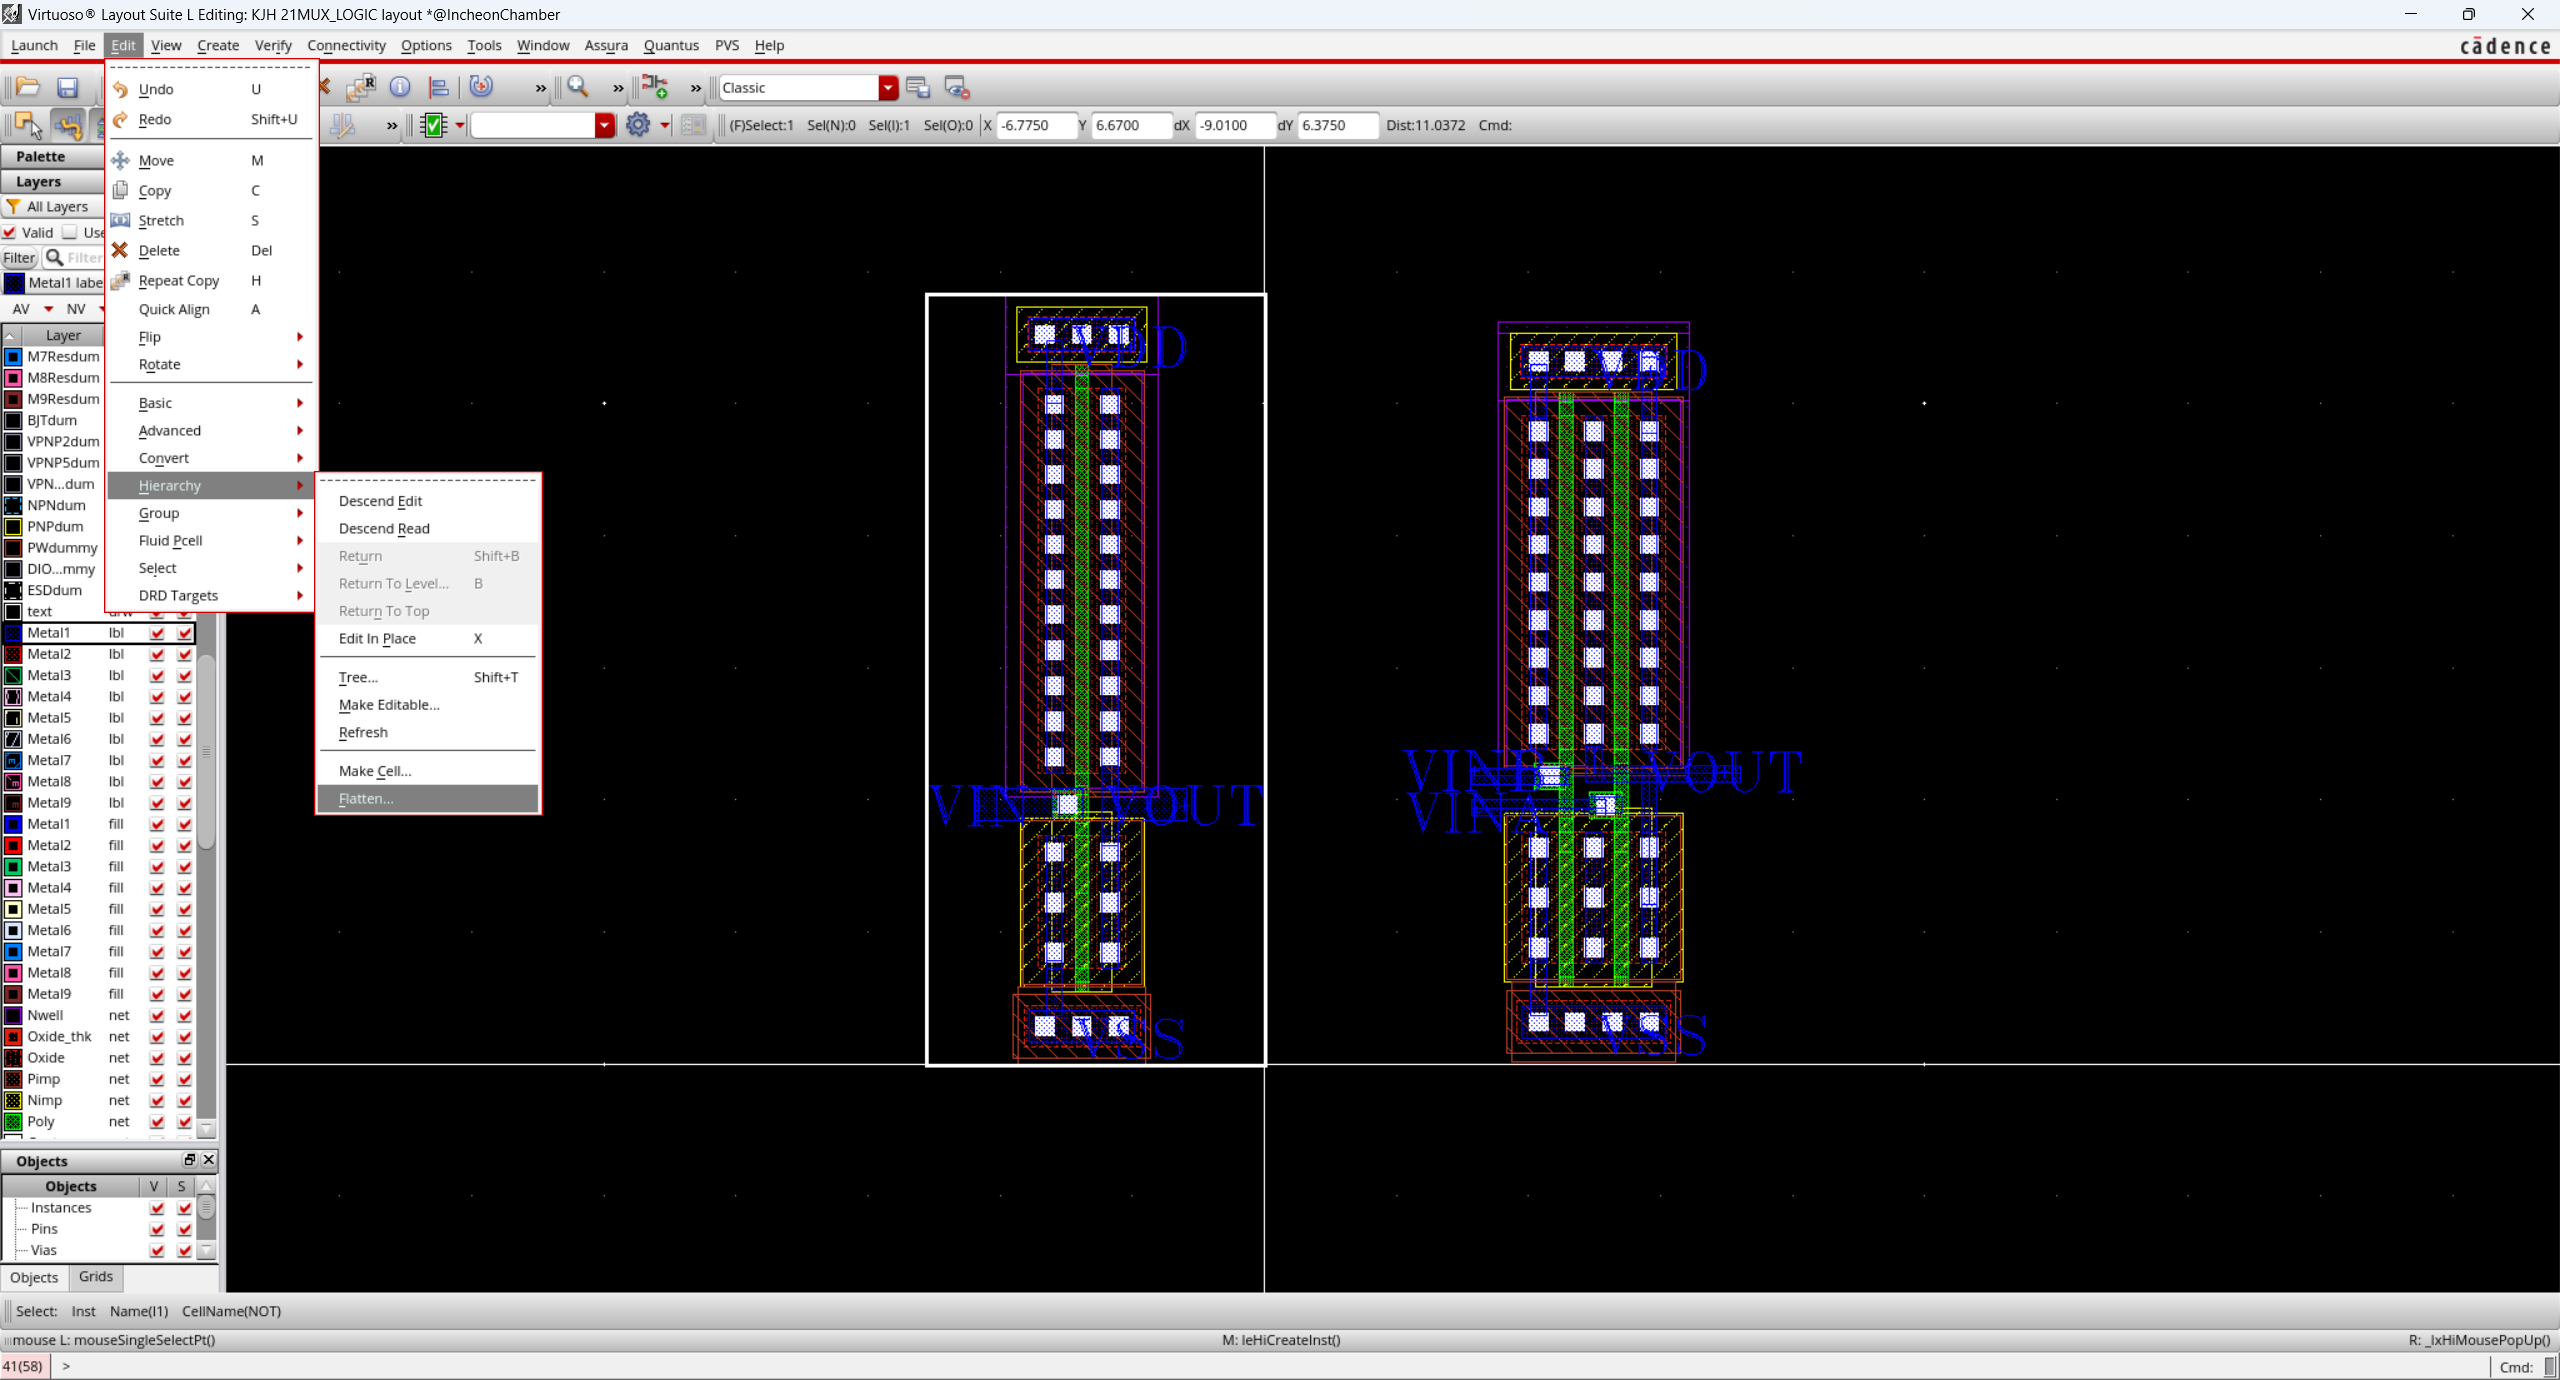The width and height of the screenshot is (2560, 1380).
Task: Click the Create Instance connector icon
Action: (x=654, y=87)
